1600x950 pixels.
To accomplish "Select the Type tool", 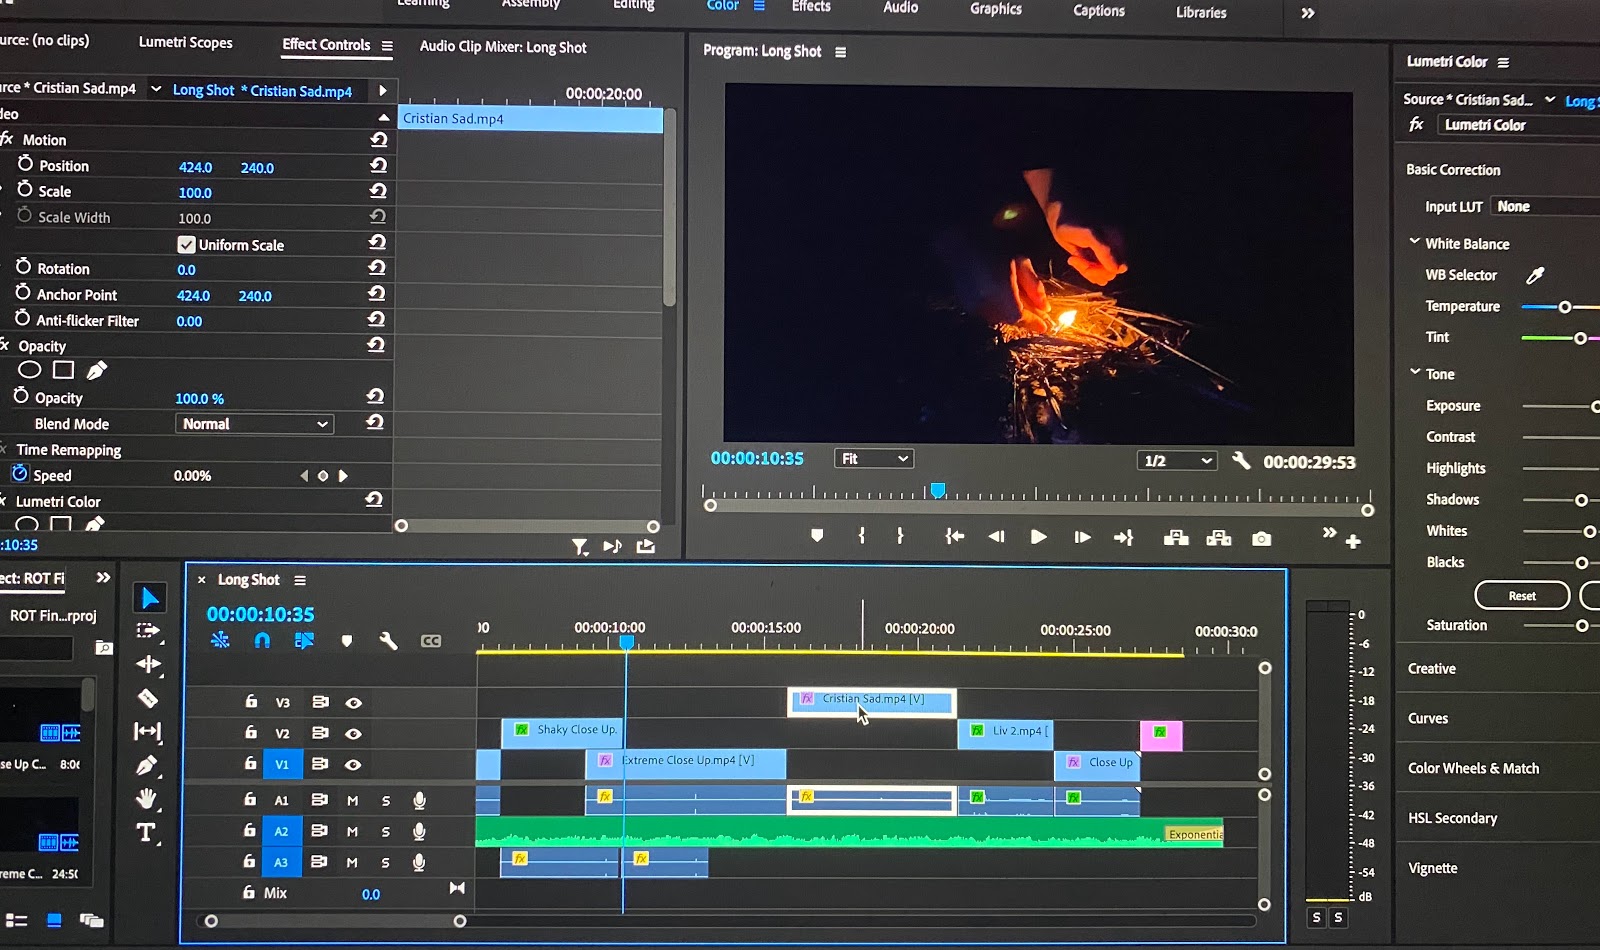I will [146, 832].
